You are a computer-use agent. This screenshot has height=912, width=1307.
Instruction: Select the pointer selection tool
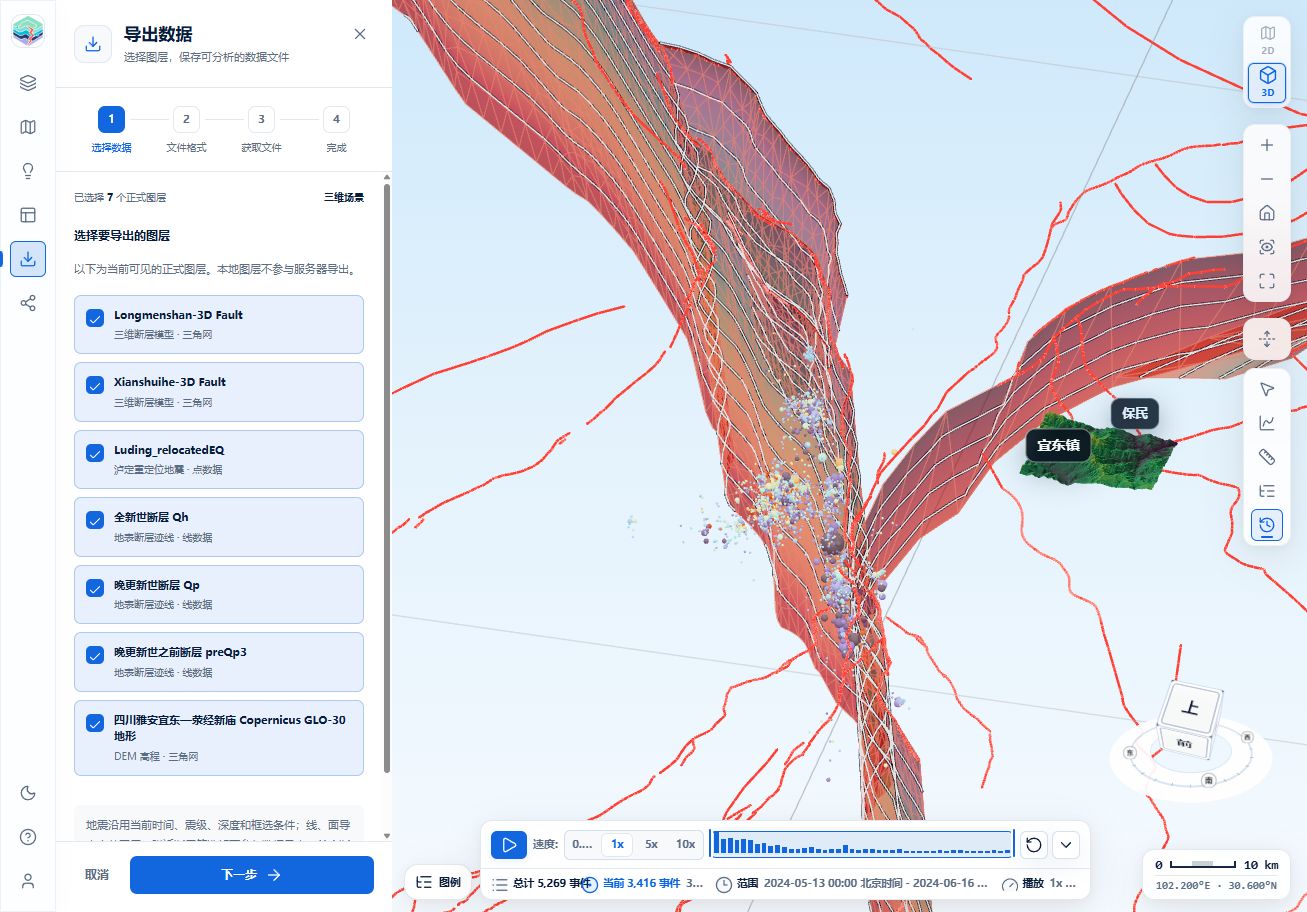[1267, 389]
